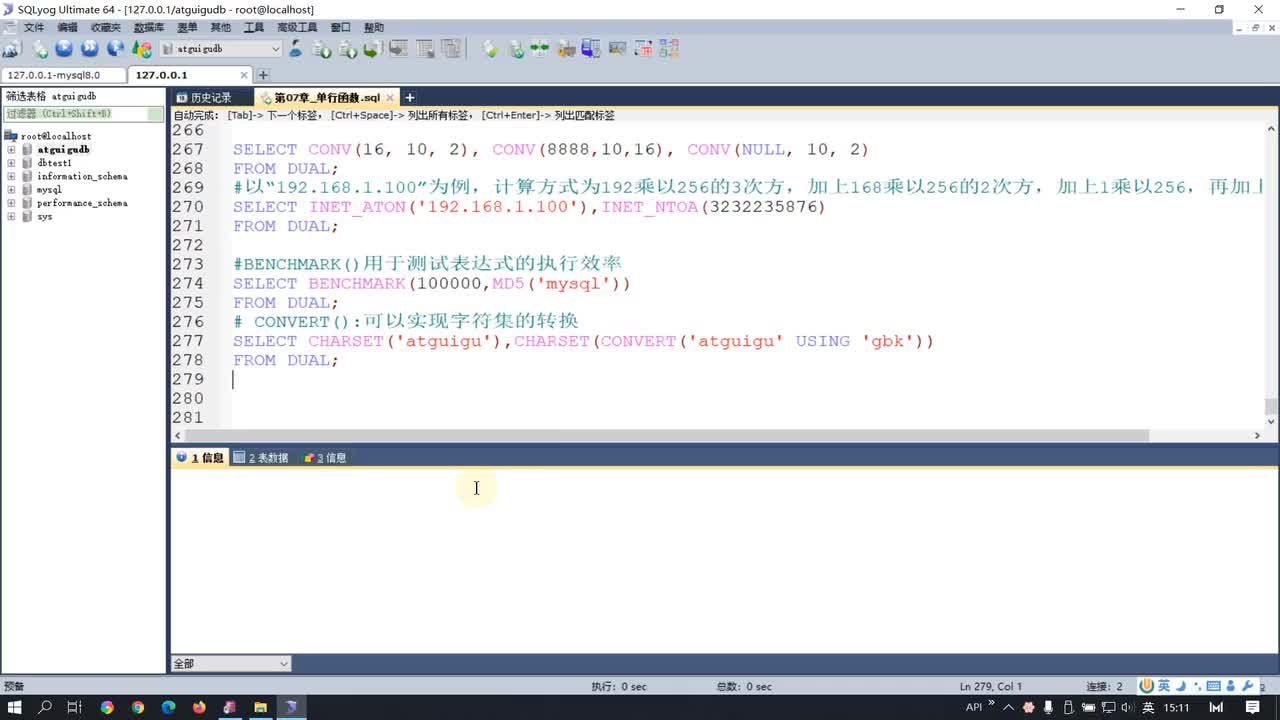
Task: Focus the 过滤器 filter input field
Action: [84, 114]
